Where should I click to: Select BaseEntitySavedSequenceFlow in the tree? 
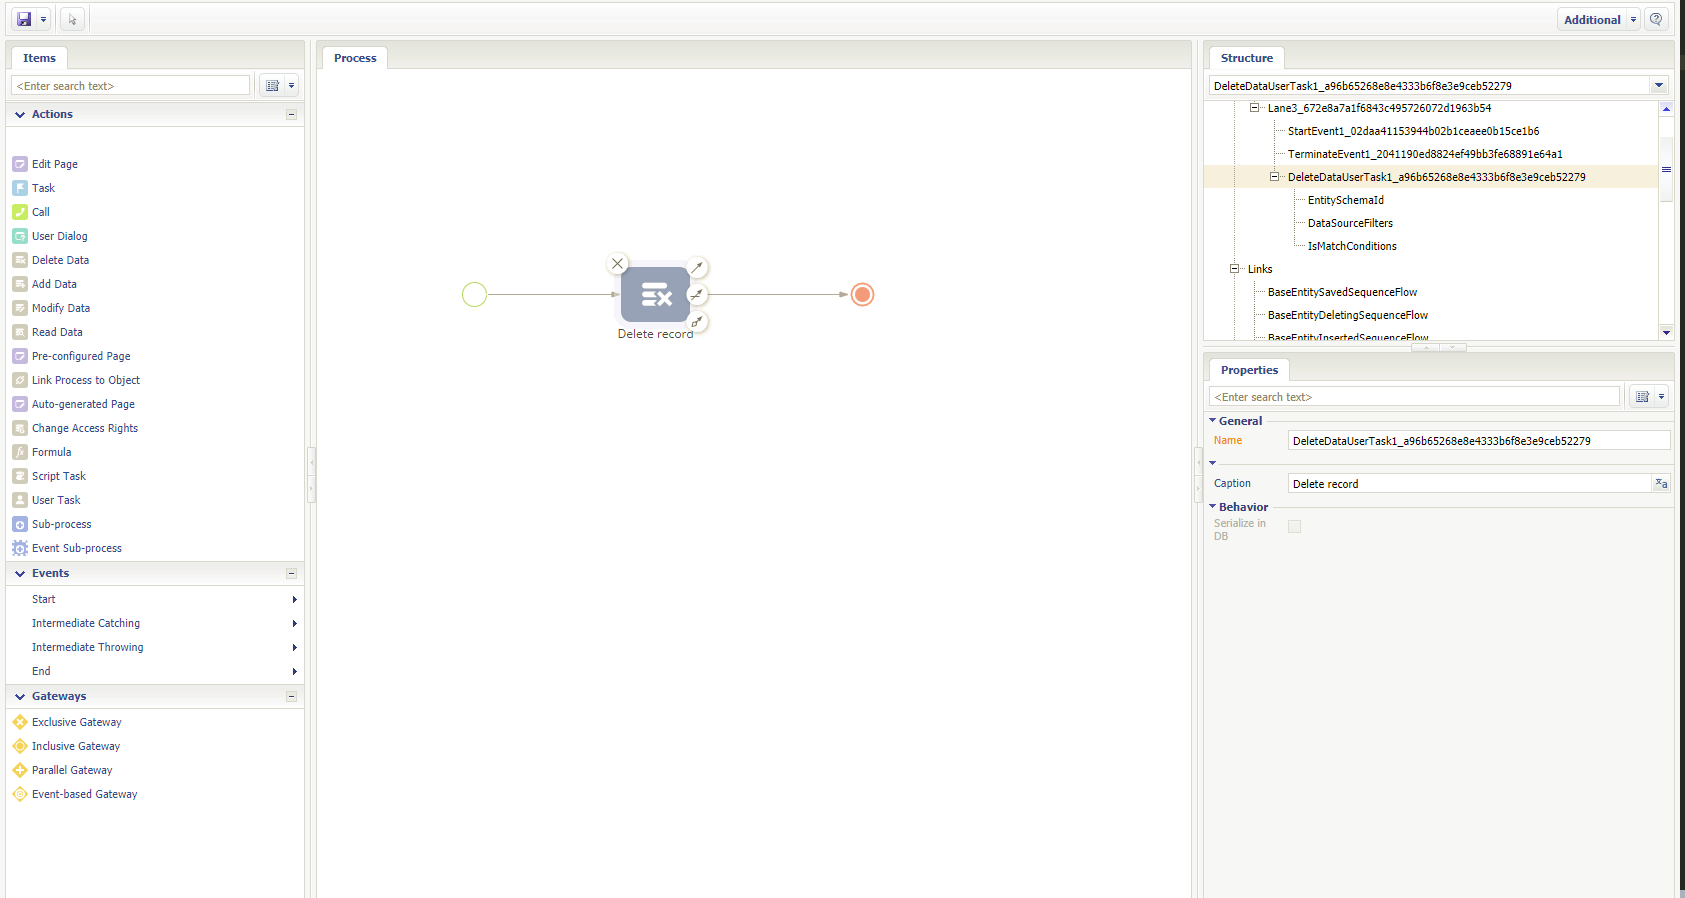tap(1342, 292)
